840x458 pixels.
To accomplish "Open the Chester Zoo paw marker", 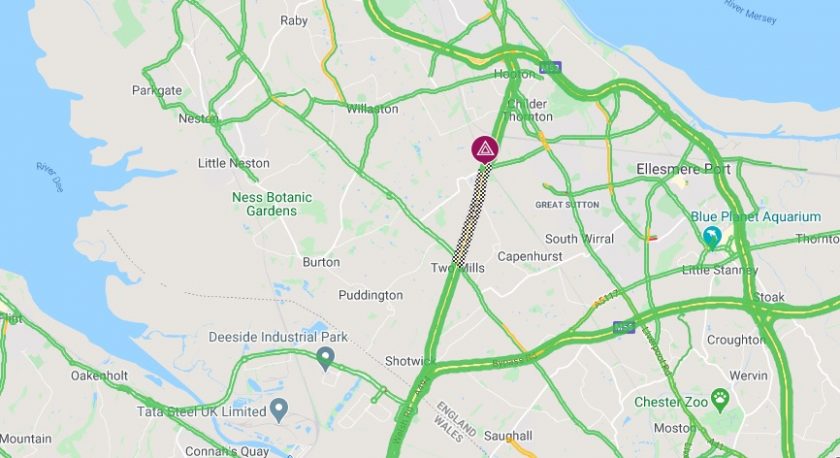I will (x=721, y=401).
